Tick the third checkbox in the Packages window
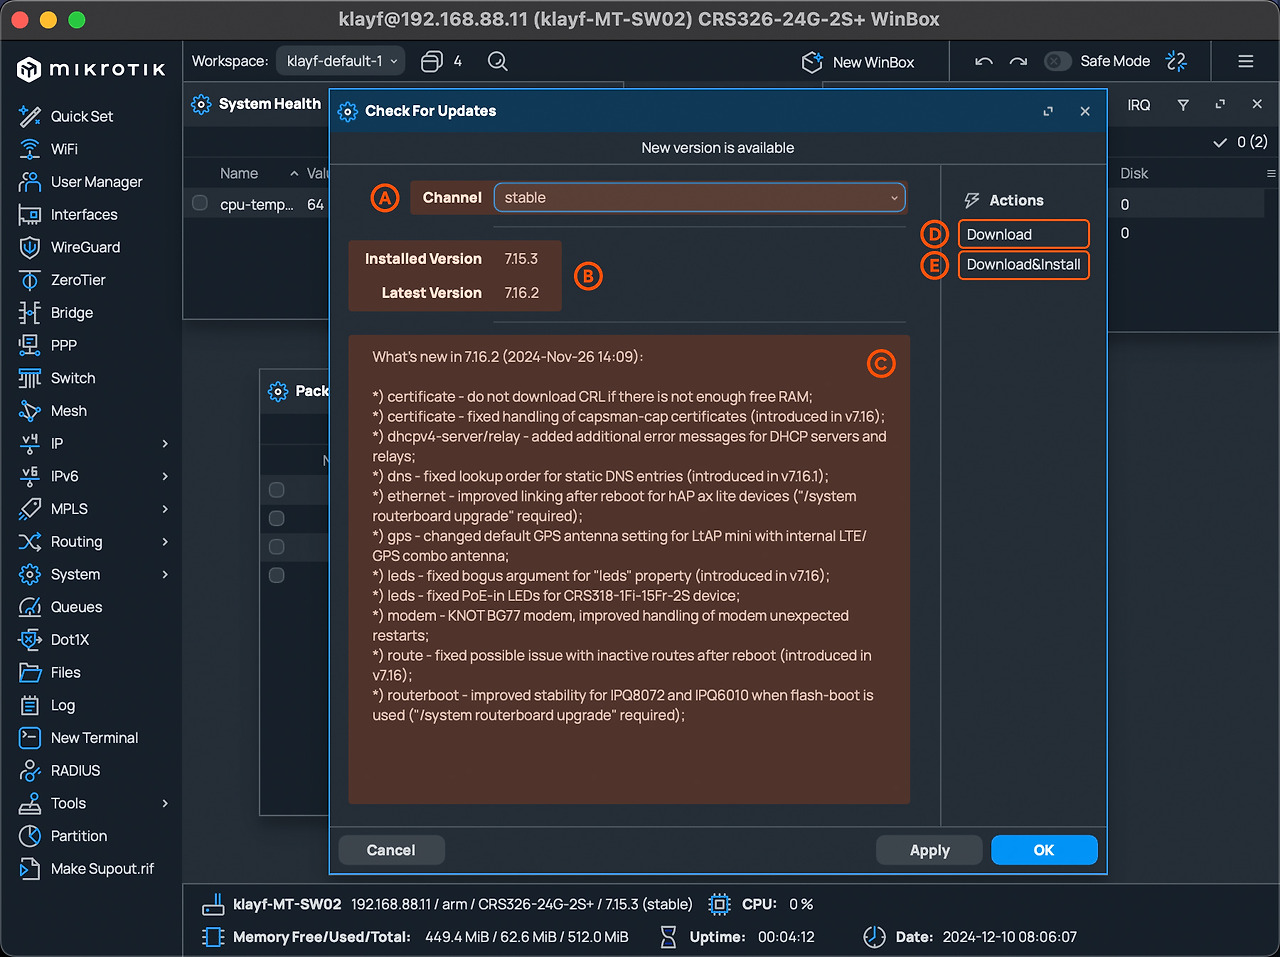Image resolution: width=1280 pixels, height=957 pixels. [277, 547]
